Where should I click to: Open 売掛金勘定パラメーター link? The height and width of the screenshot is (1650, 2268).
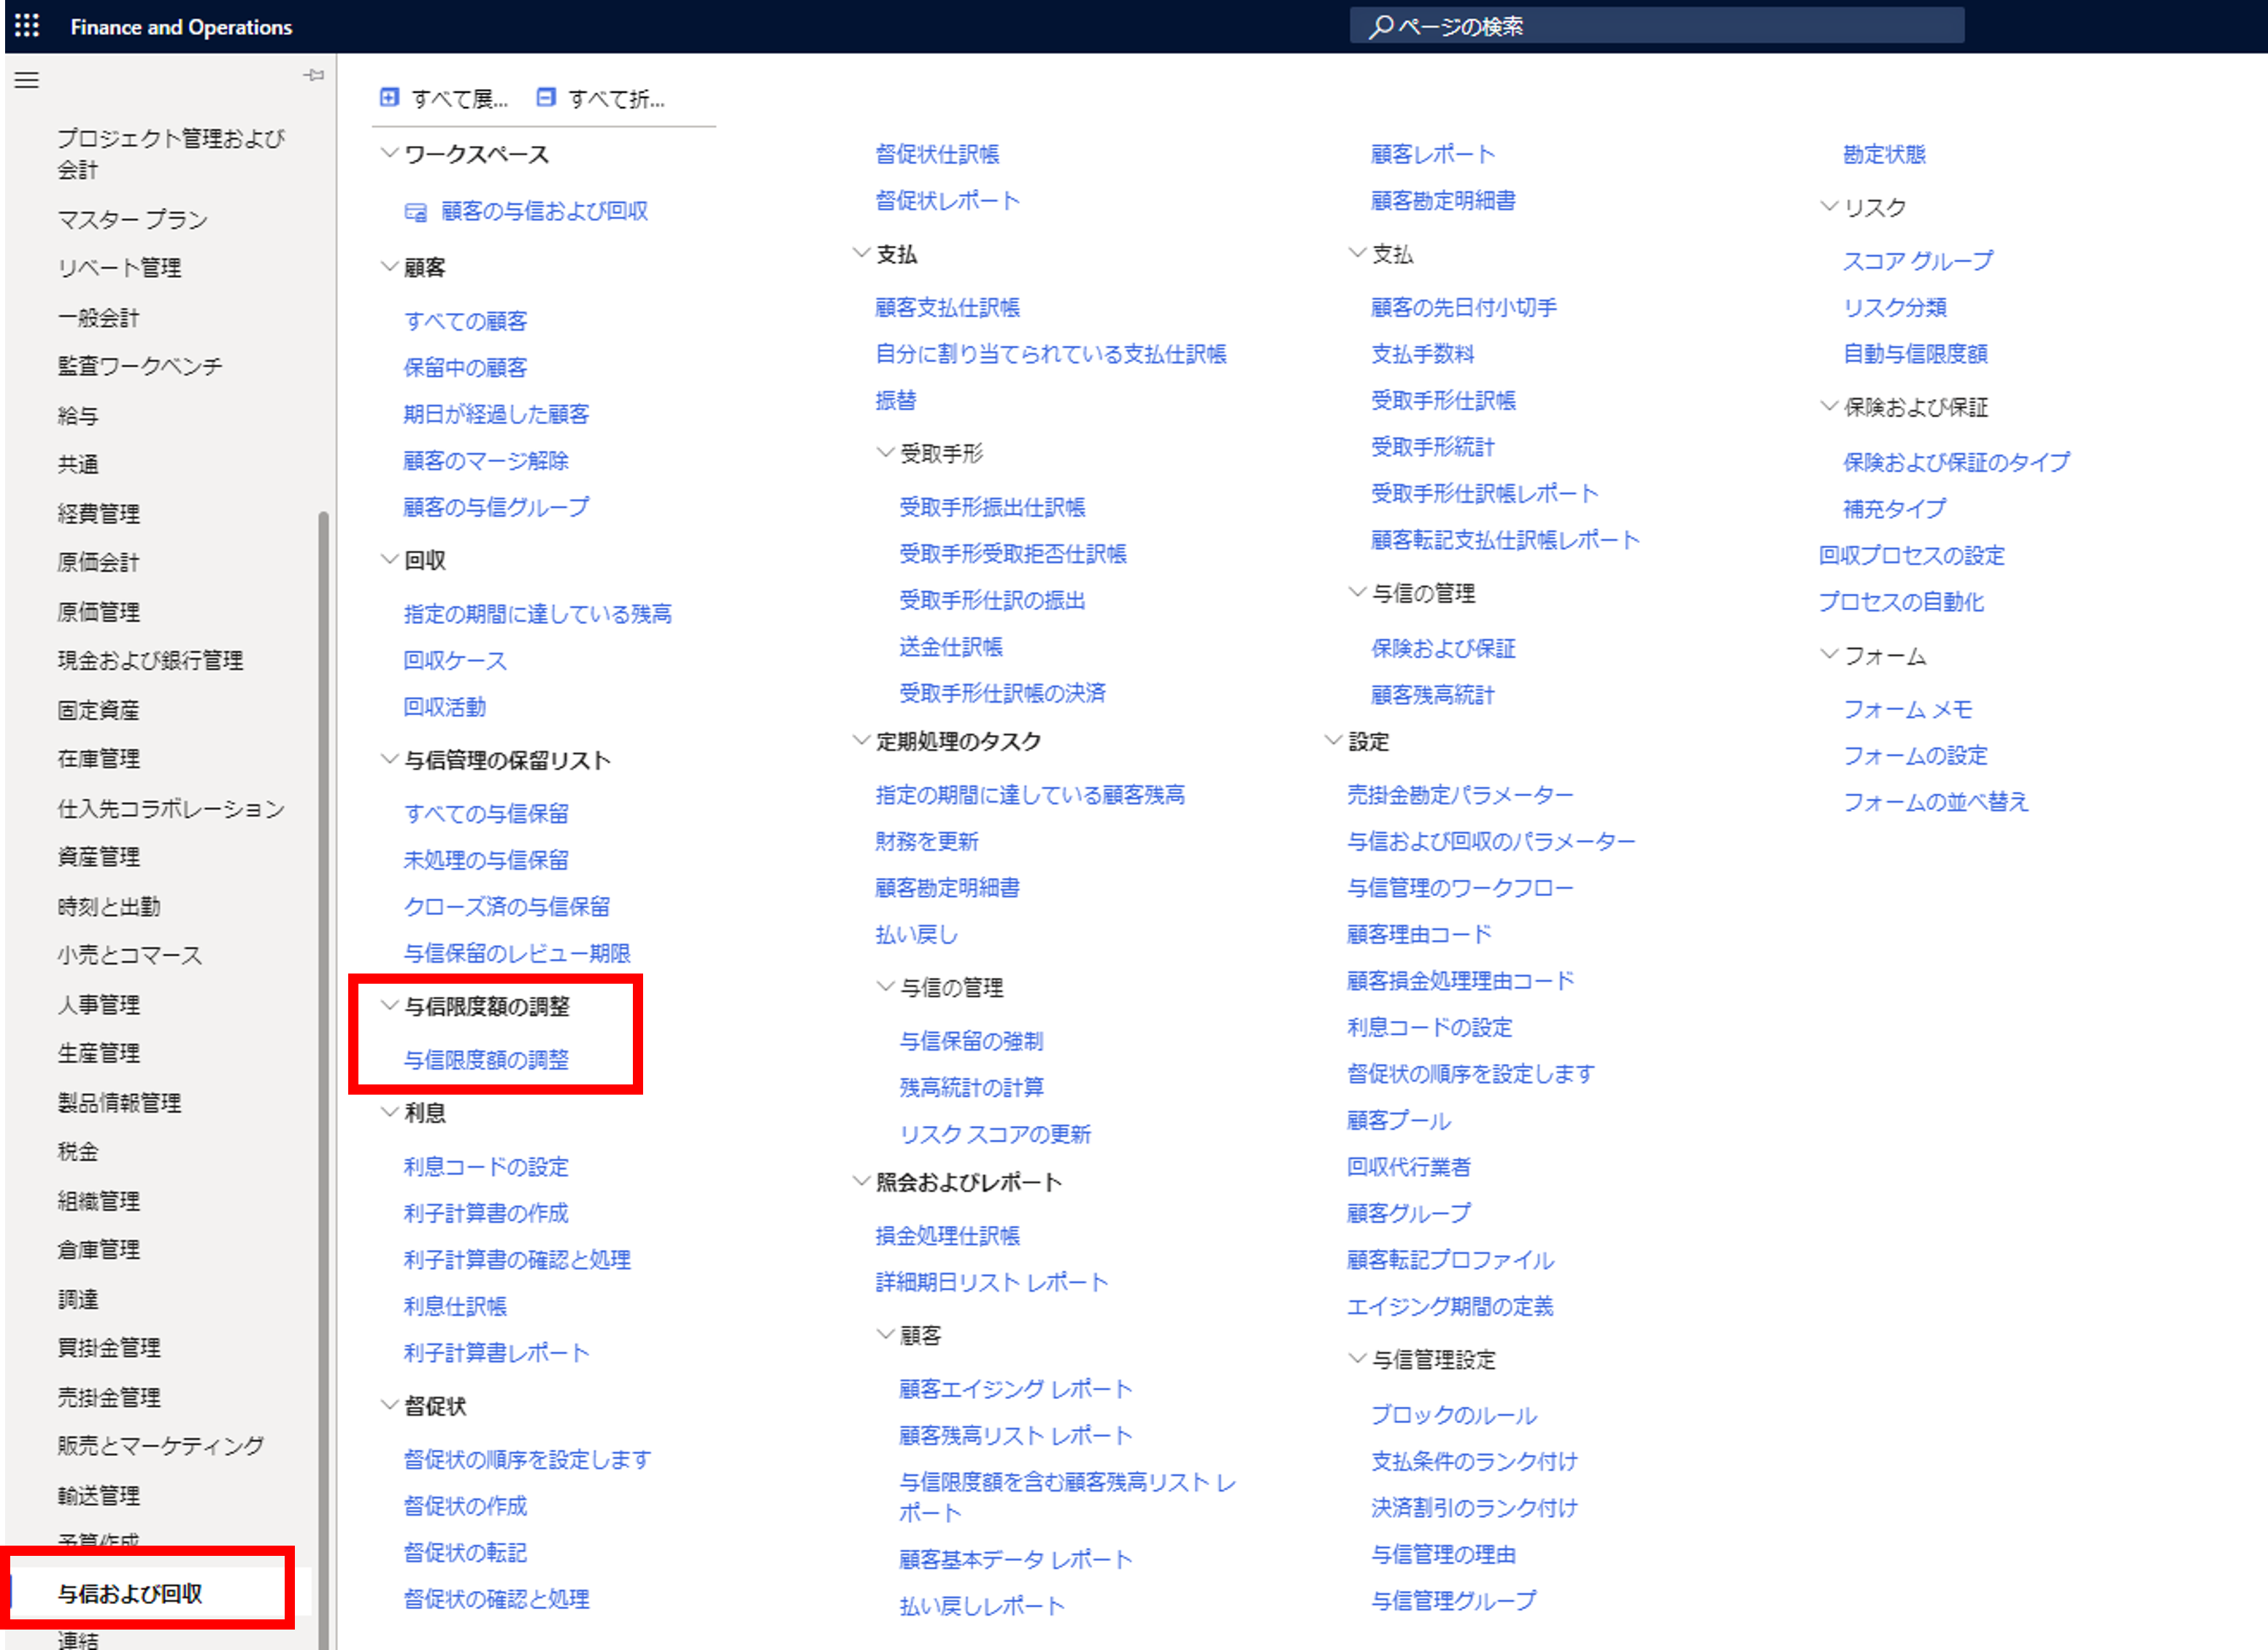pyautogui.click(x=1460, y=795)
